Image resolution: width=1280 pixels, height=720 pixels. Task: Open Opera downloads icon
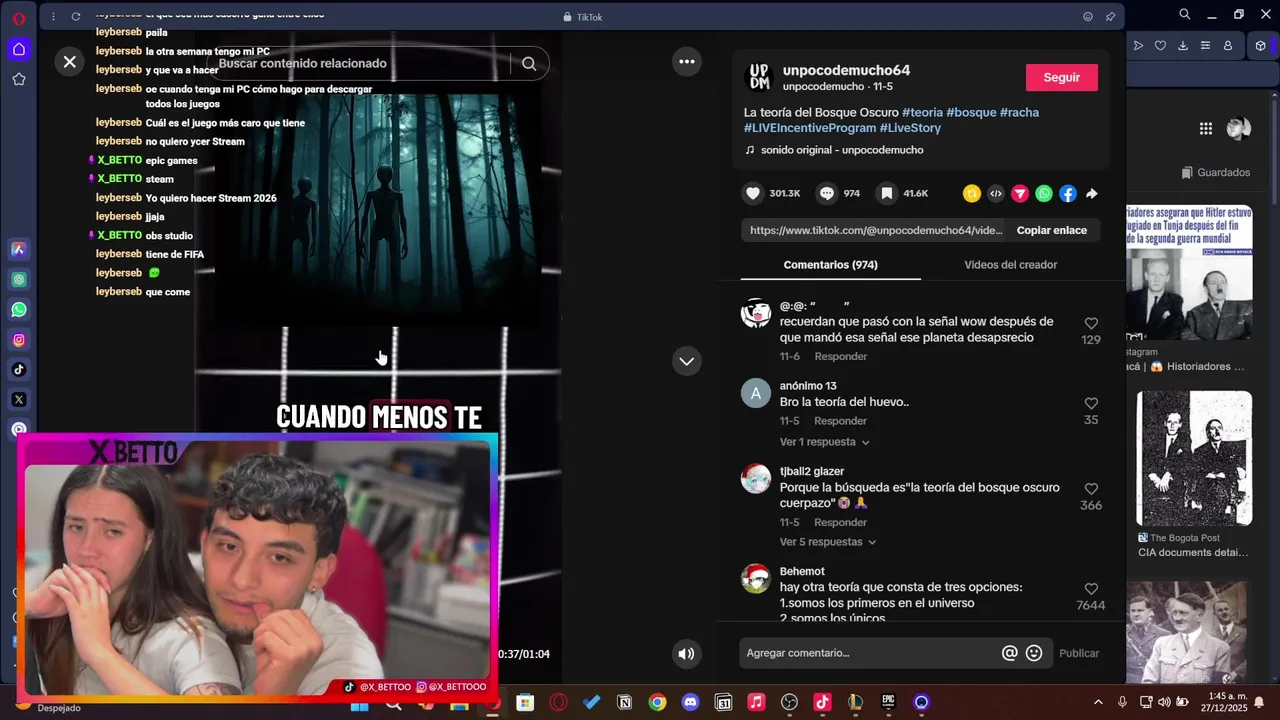pos(1183,45)
